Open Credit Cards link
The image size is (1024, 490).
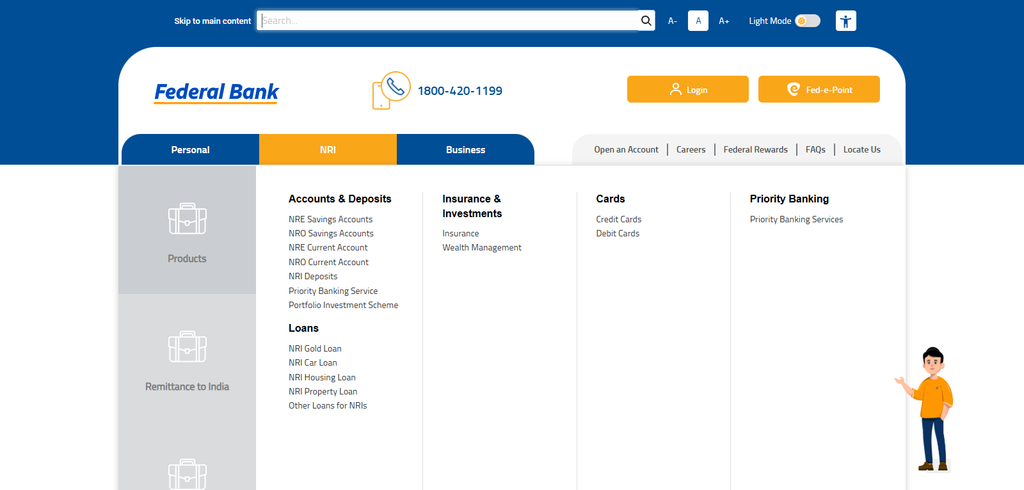(x=618, y=220)
